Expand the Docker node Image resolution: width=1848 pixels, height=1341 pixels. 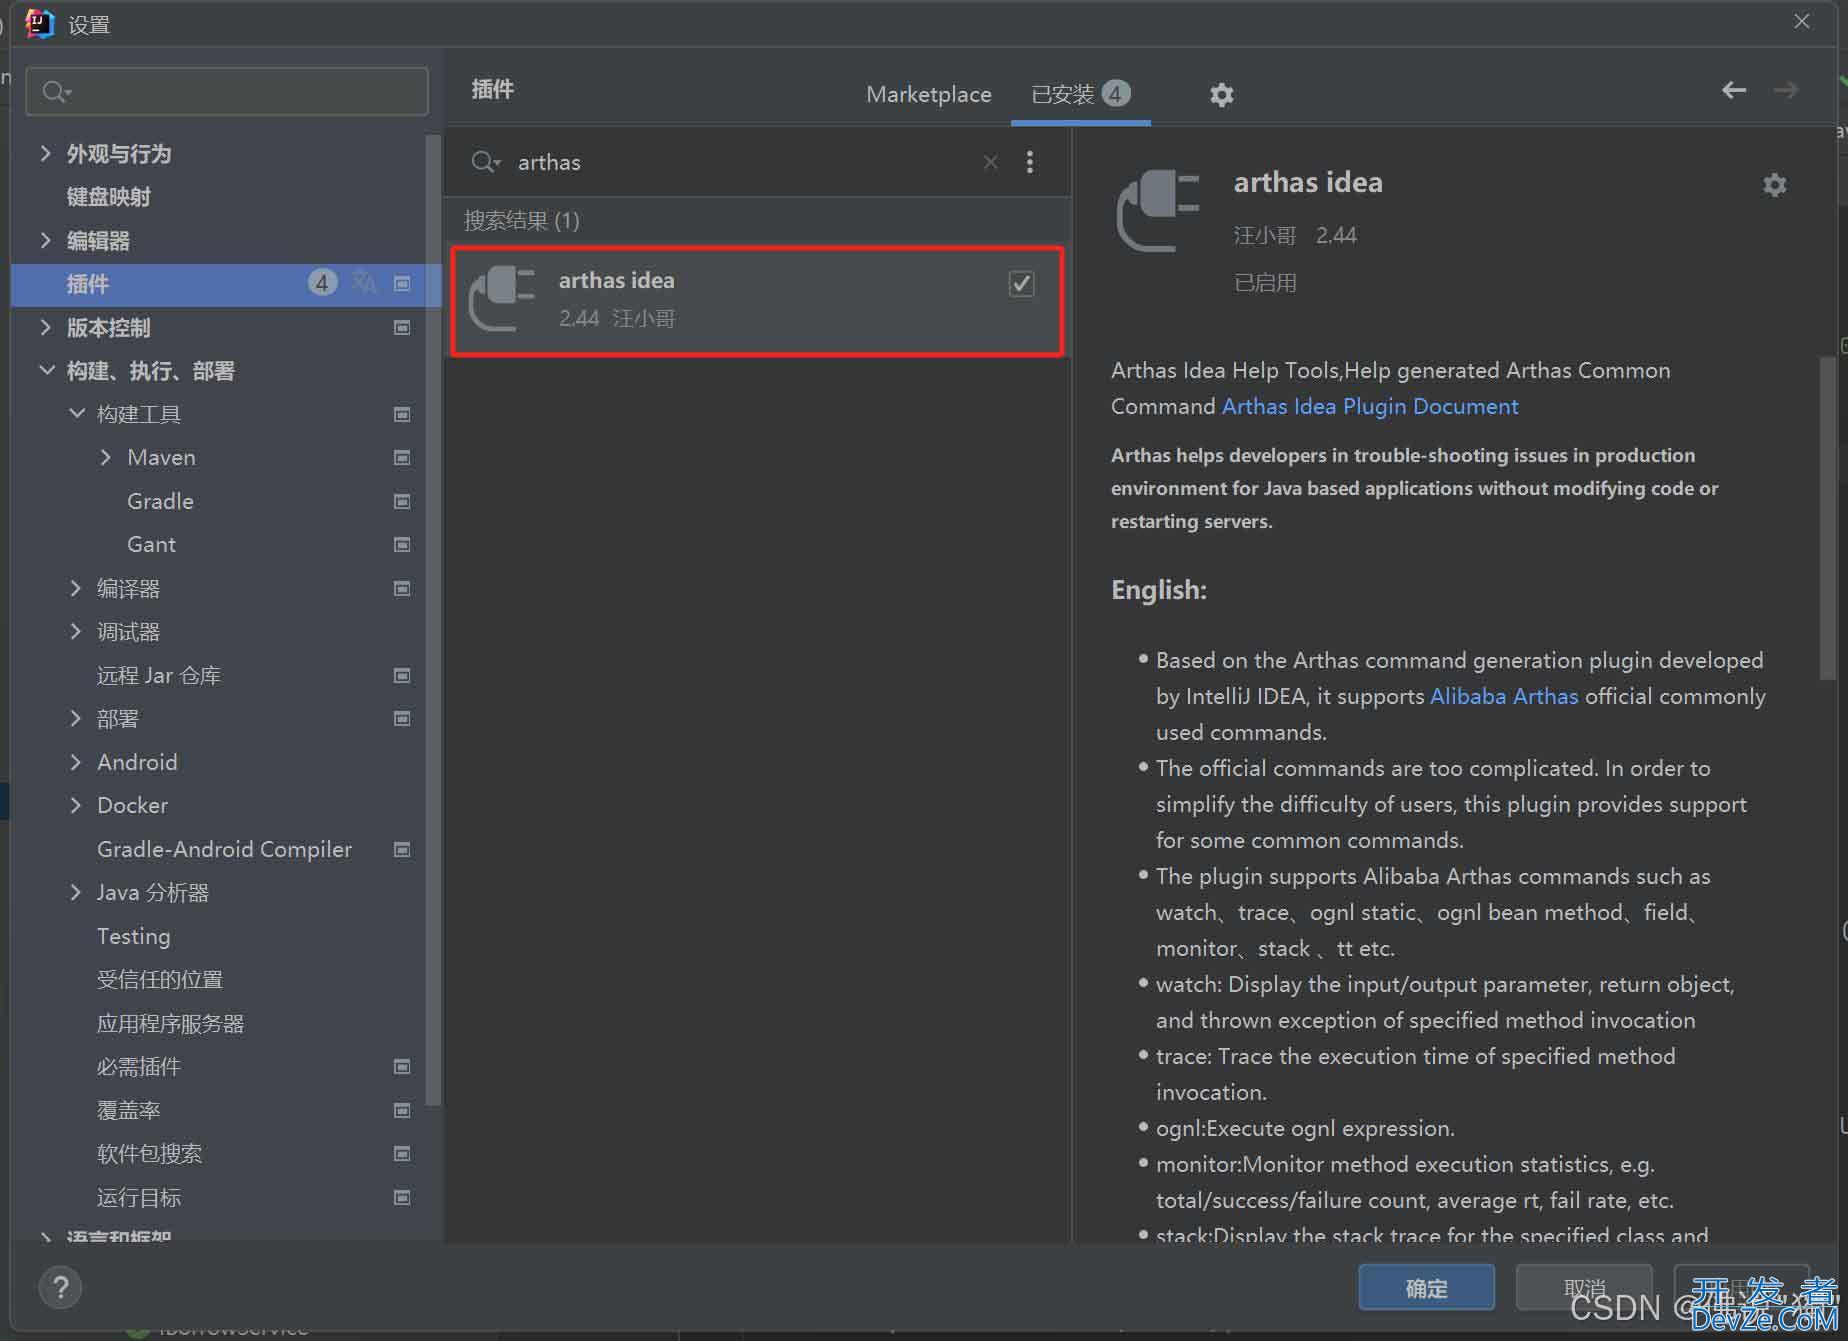point(75,806)
